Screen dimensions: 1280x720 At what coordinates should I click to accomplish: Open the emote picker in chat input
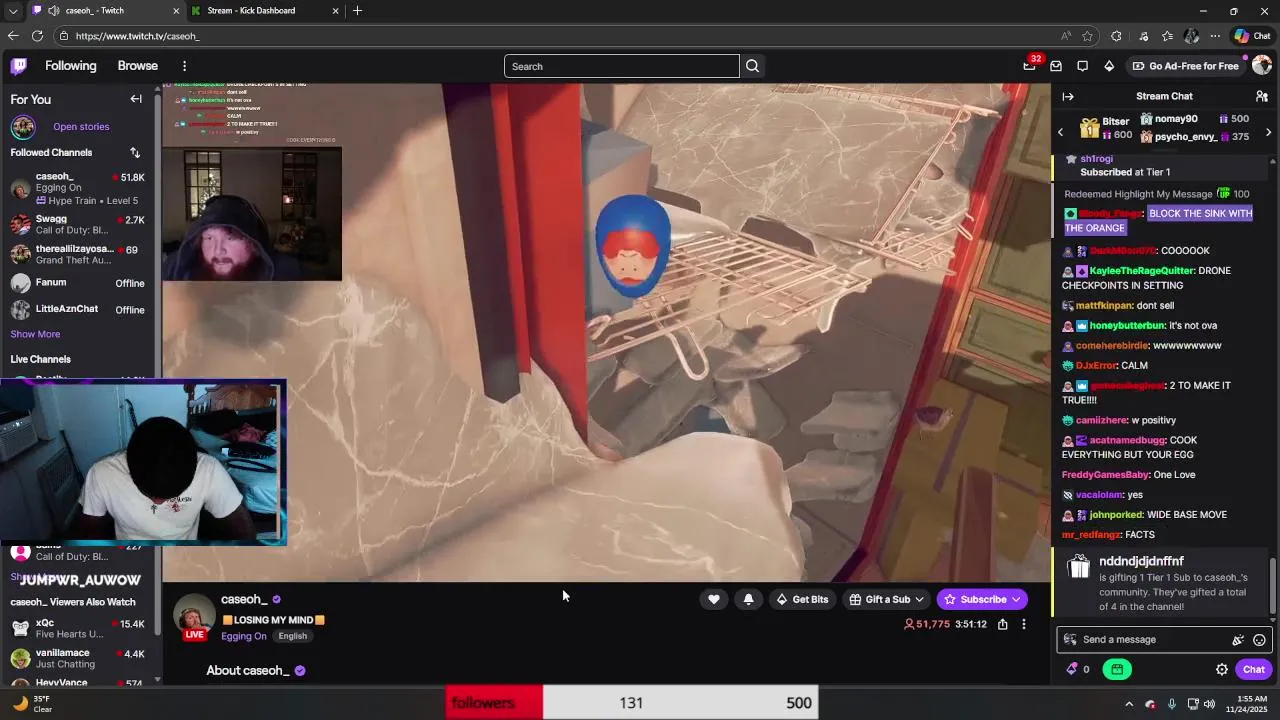pos(1260,640)
